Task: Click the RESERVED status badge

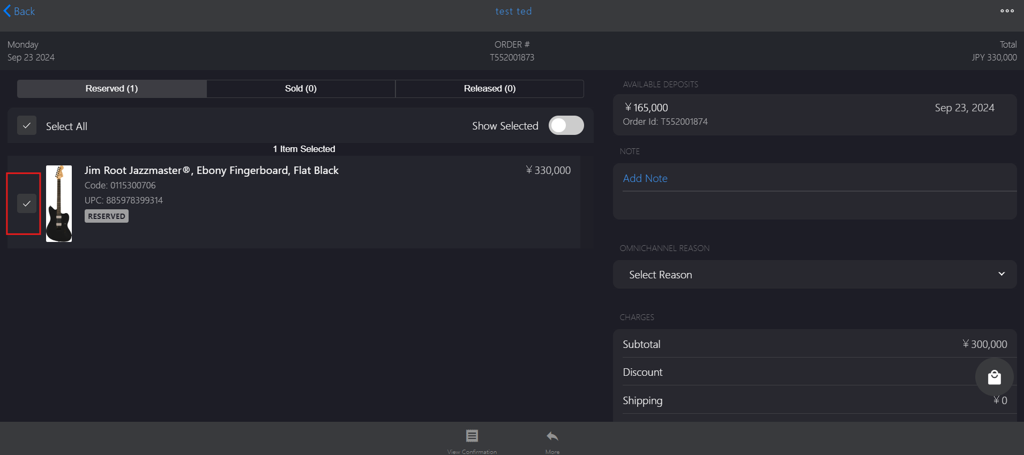Action: [x=106, y=216]
